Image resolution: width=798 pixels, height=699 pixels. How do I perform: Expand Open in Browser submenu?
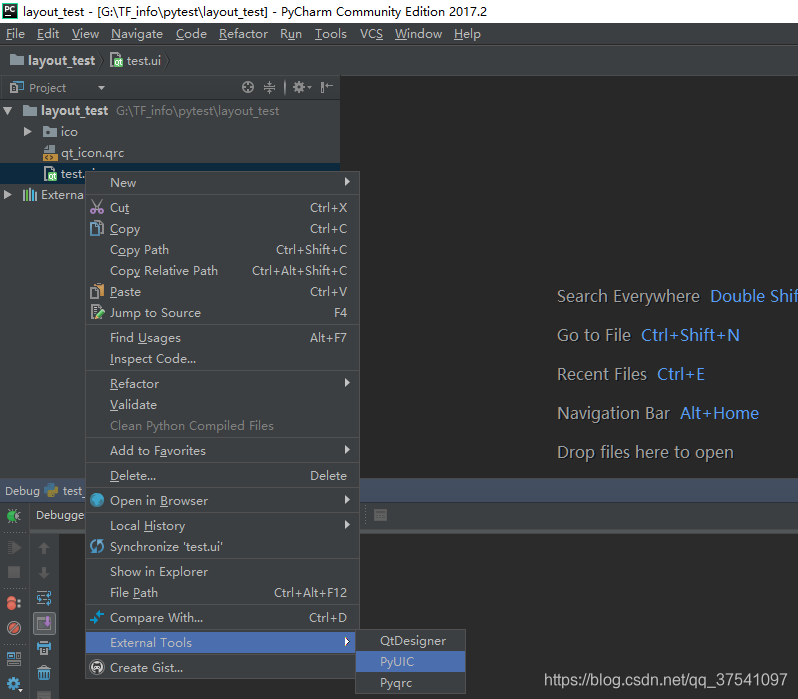pyautogui.click(x=222, y=500)
